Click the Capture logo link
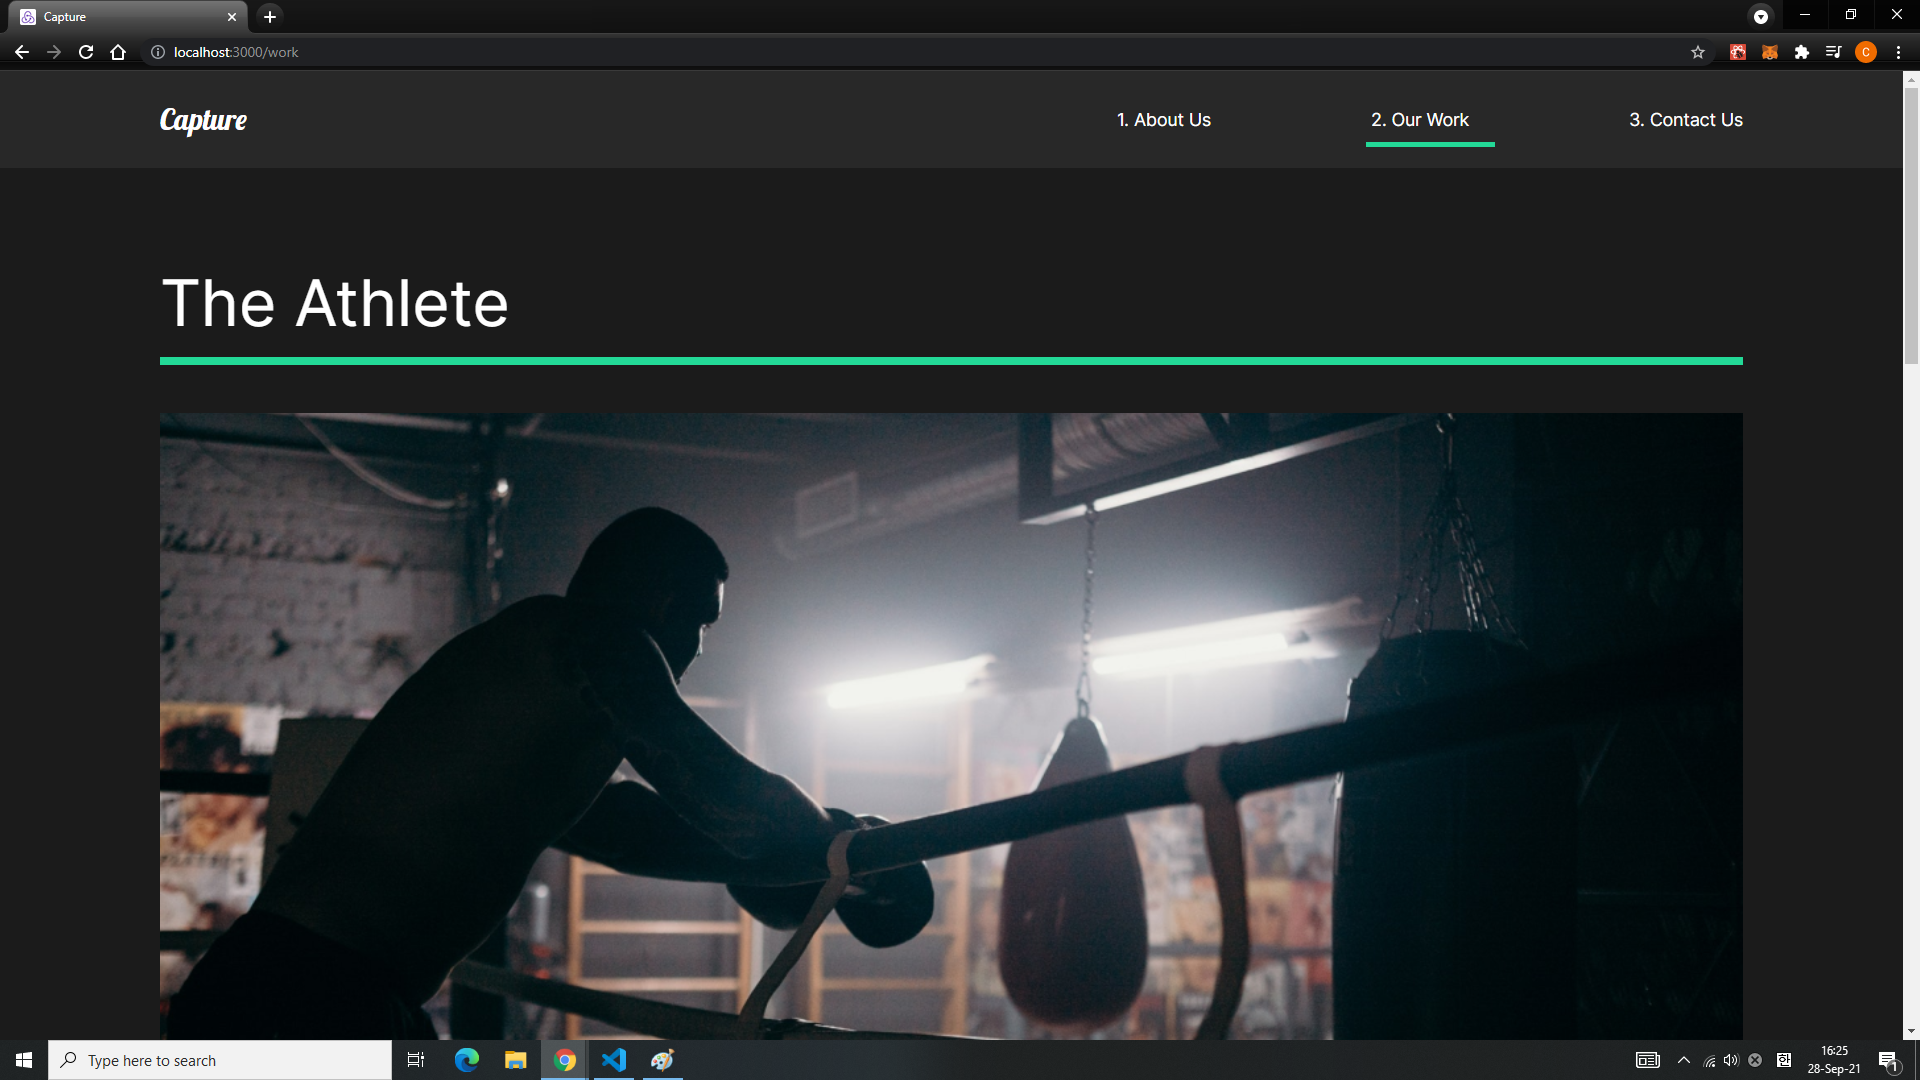This screenshot has width=1920, height=1080. [x=203, y=120]
